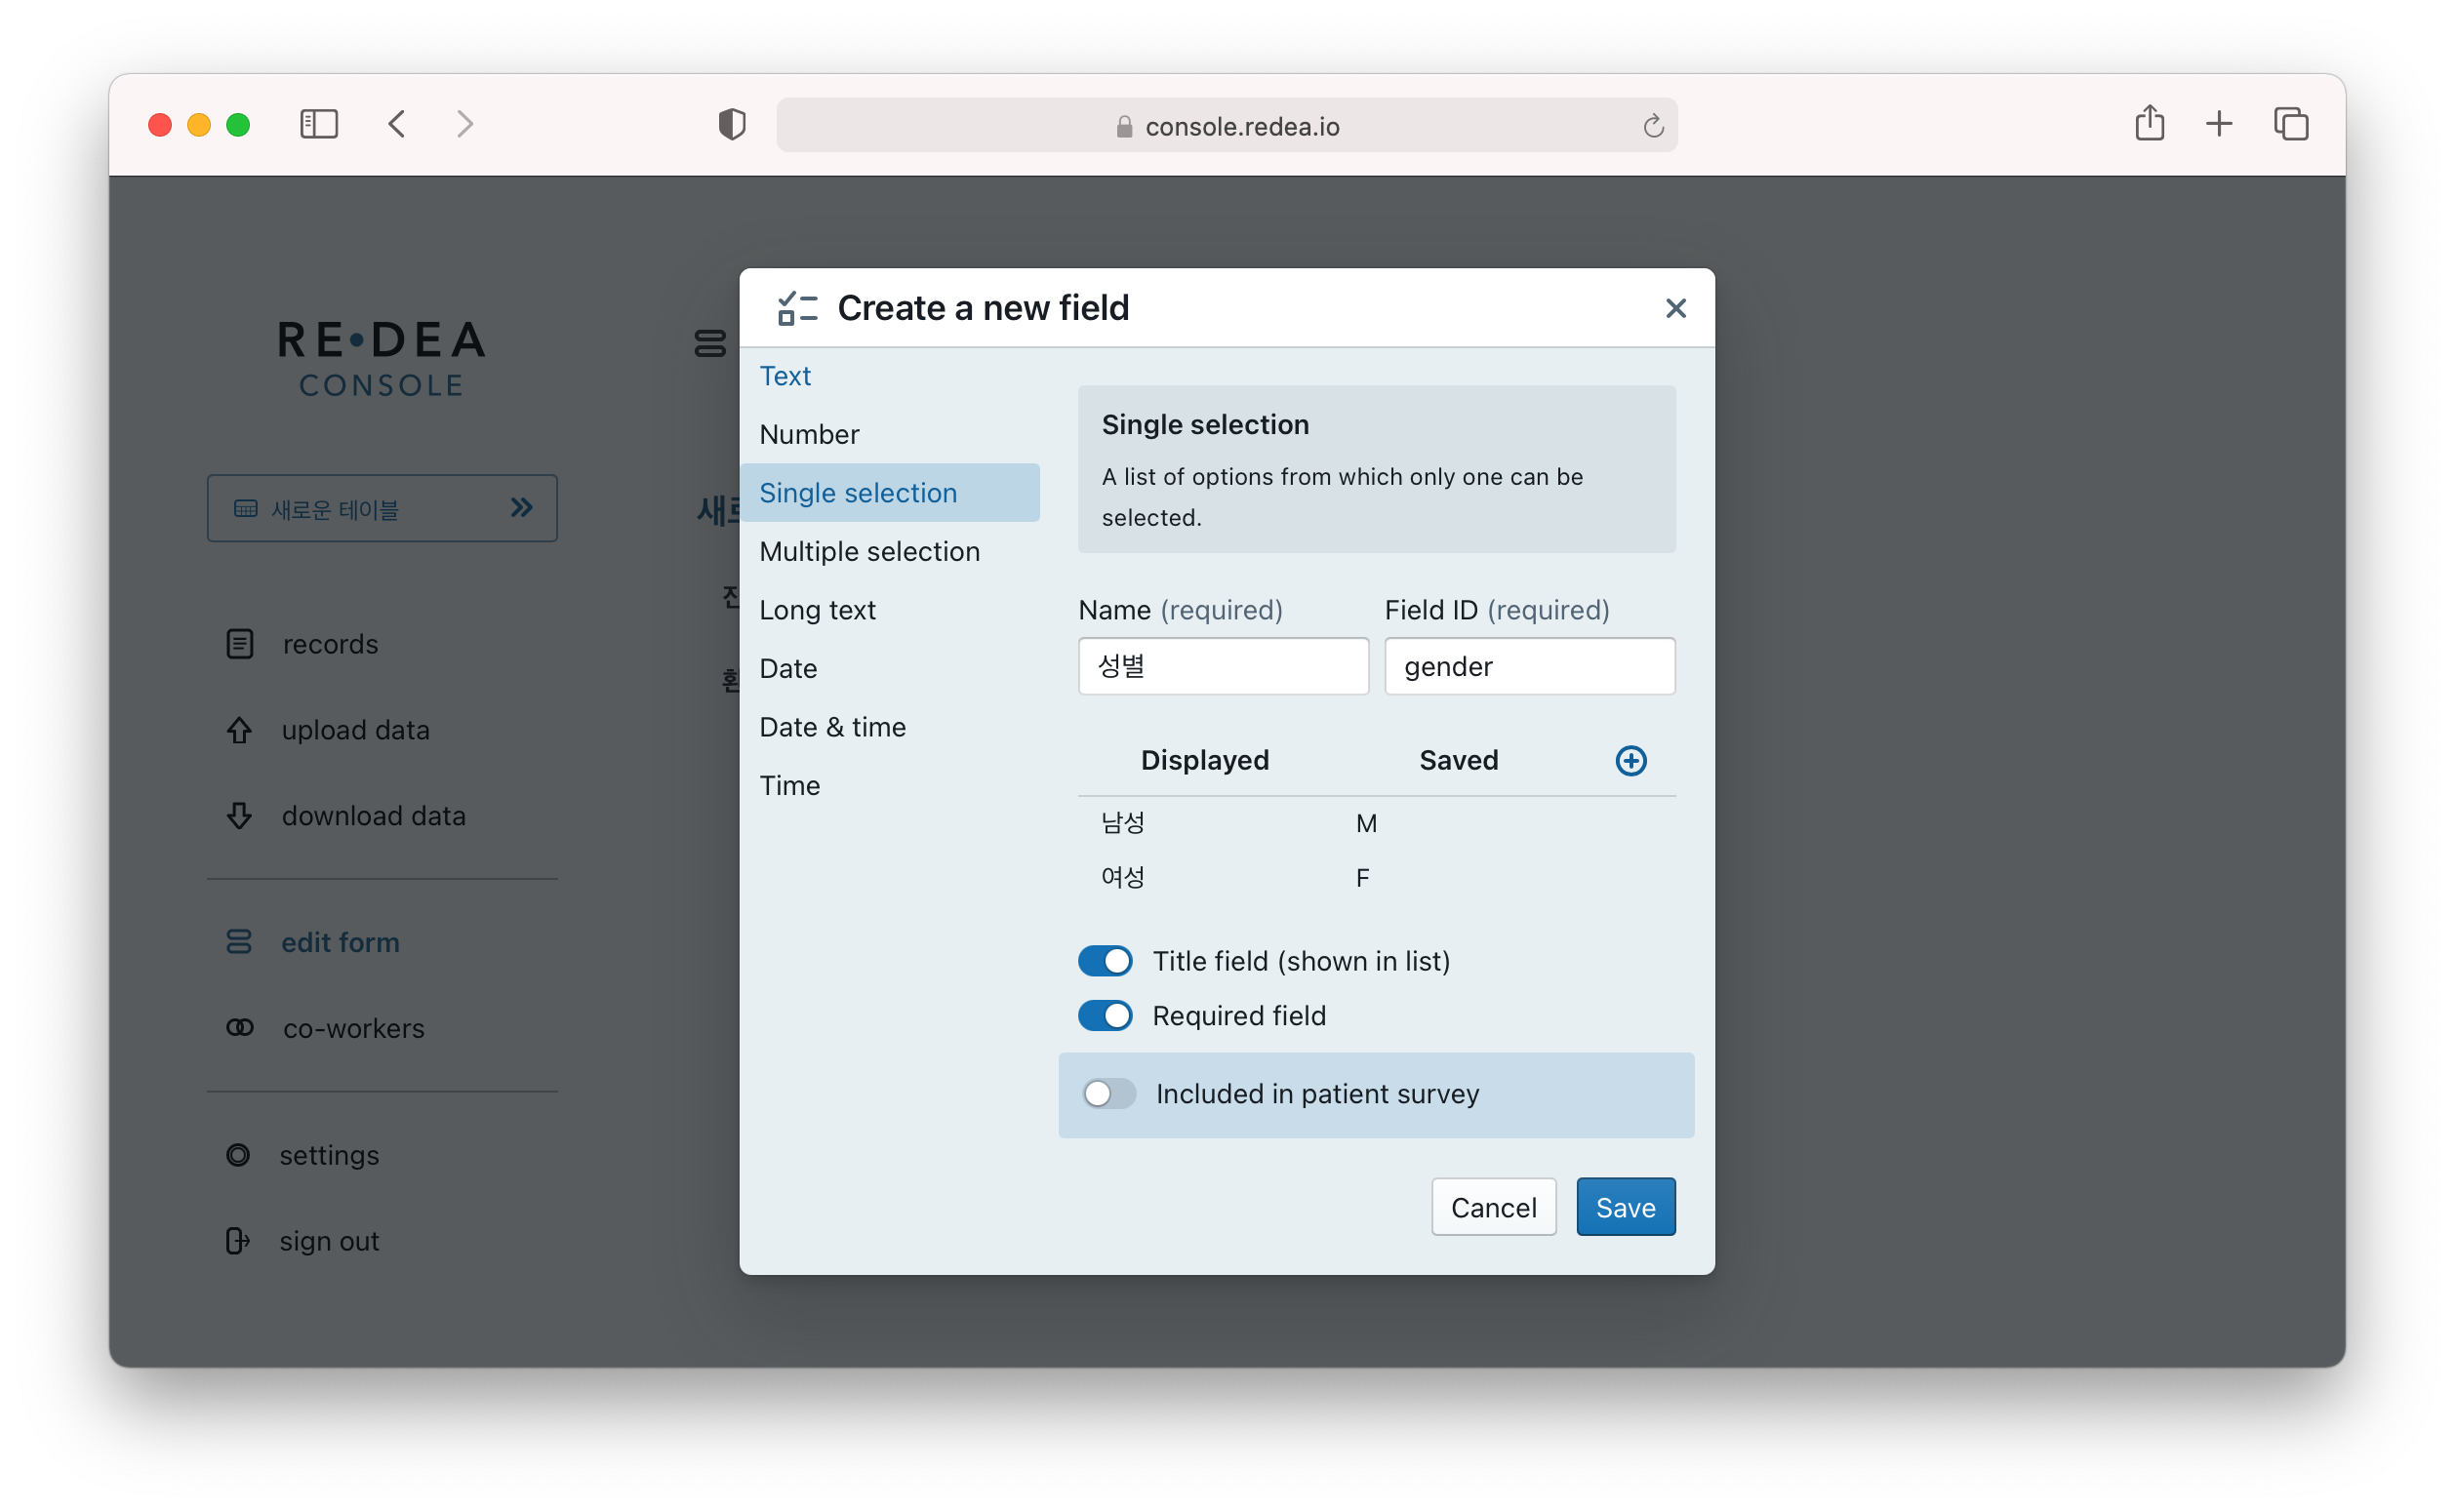Select the Multiple selection field type

tap(869, 551)
